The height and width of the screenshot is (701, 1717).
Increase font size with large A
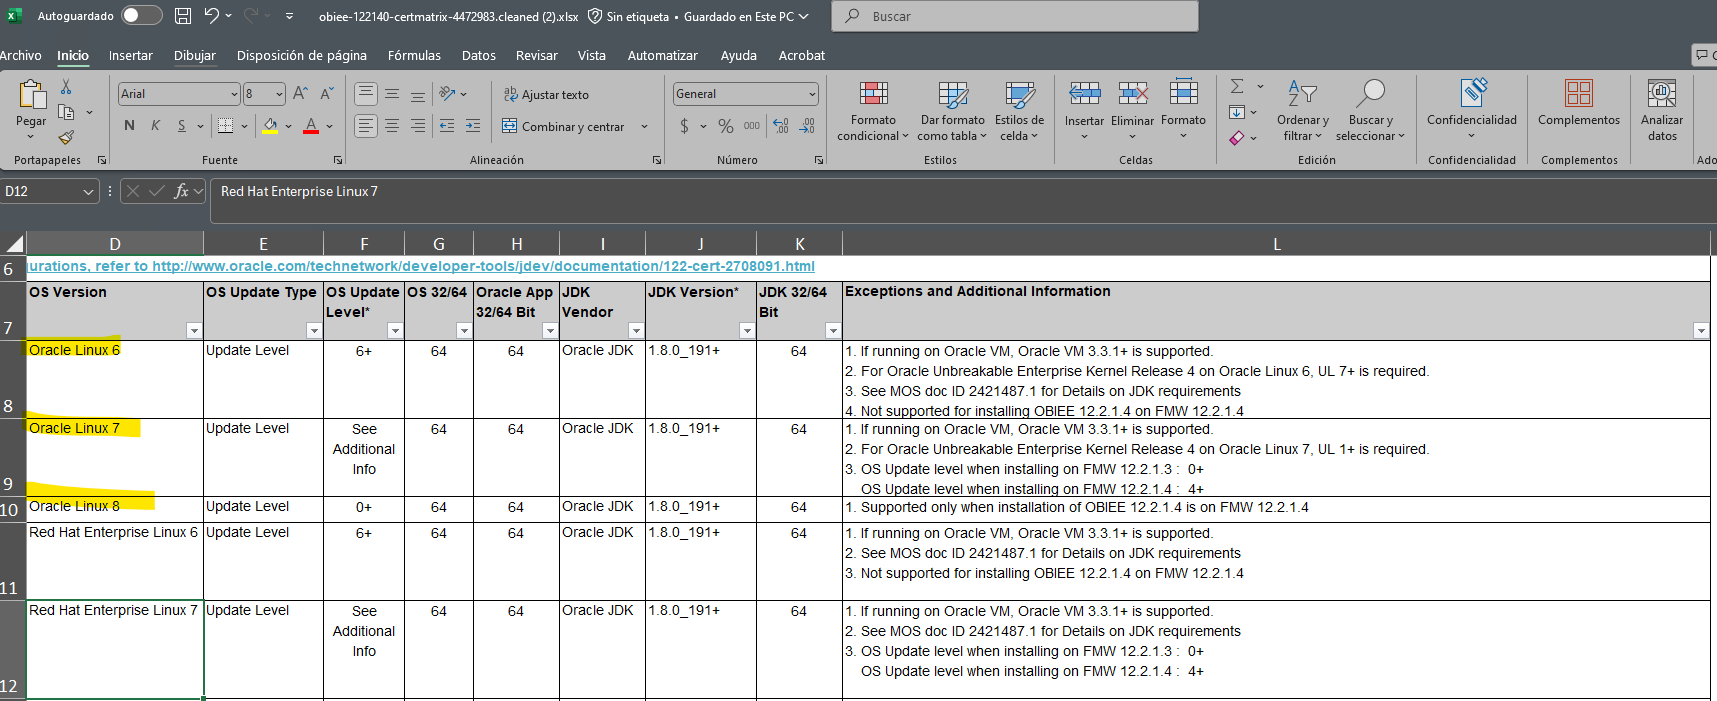pyautogui.click(x=301, y=94)
